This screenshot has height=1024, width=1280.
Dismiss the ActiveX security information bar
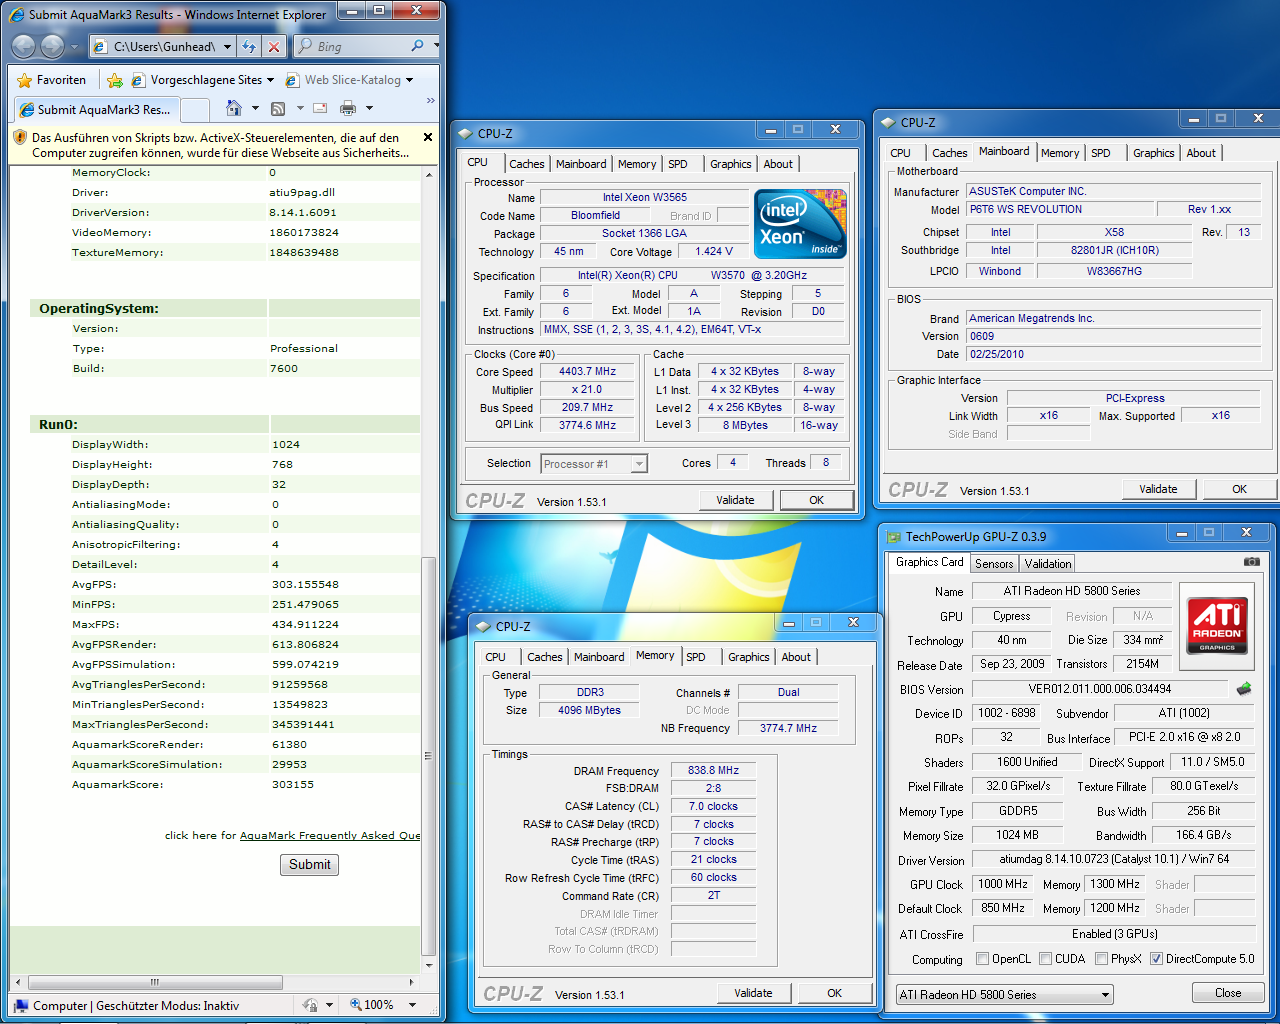click(x=428, y=137)
